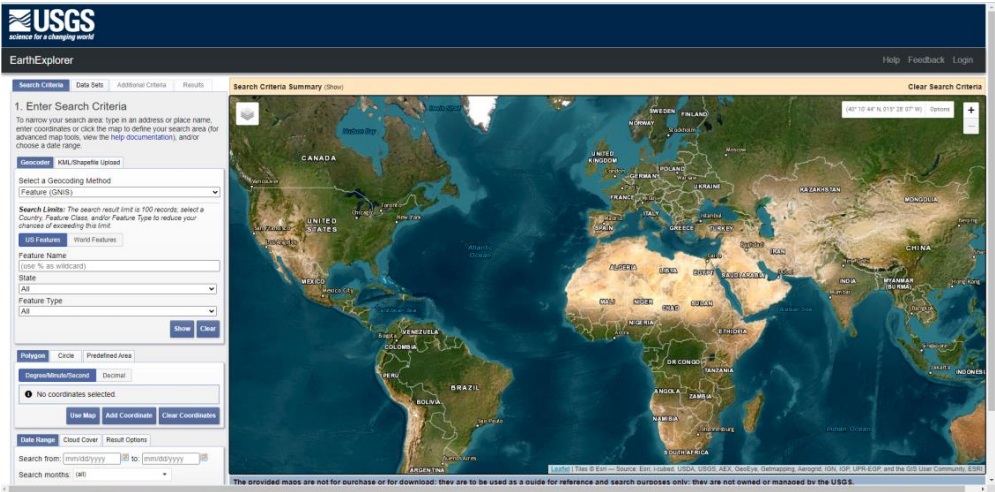Click the EarthExplorer title
995x492 pixels.
click(42, 60)
